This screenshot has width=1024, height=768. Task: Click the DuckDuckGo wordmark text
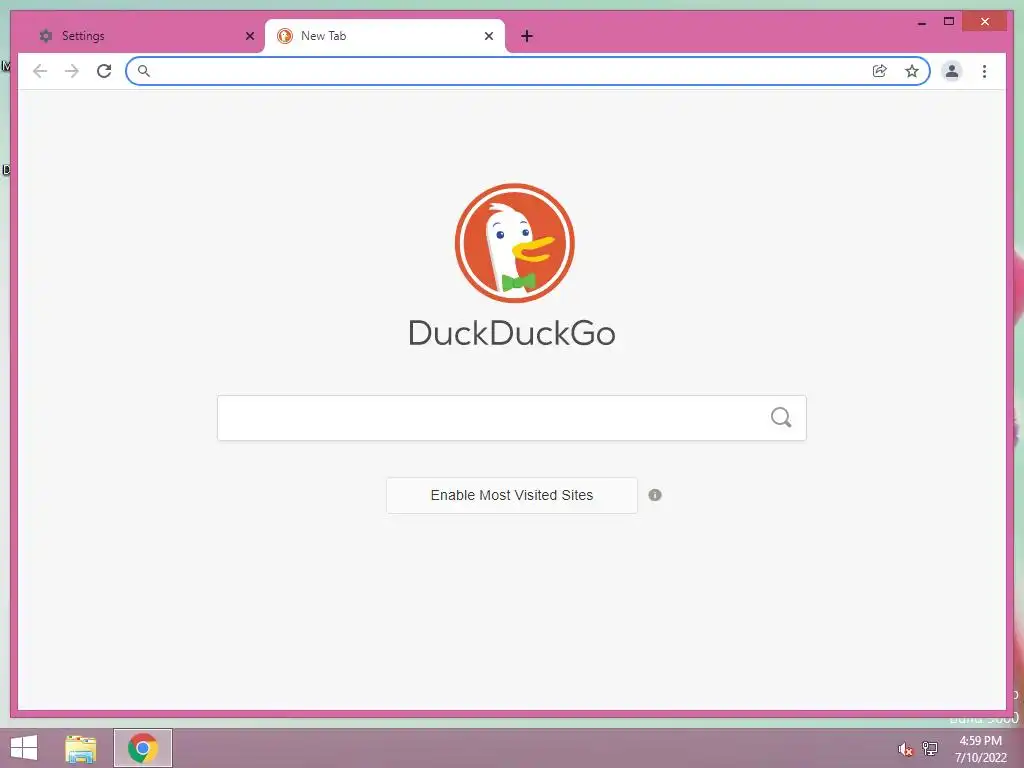click(x=512, y=333)
